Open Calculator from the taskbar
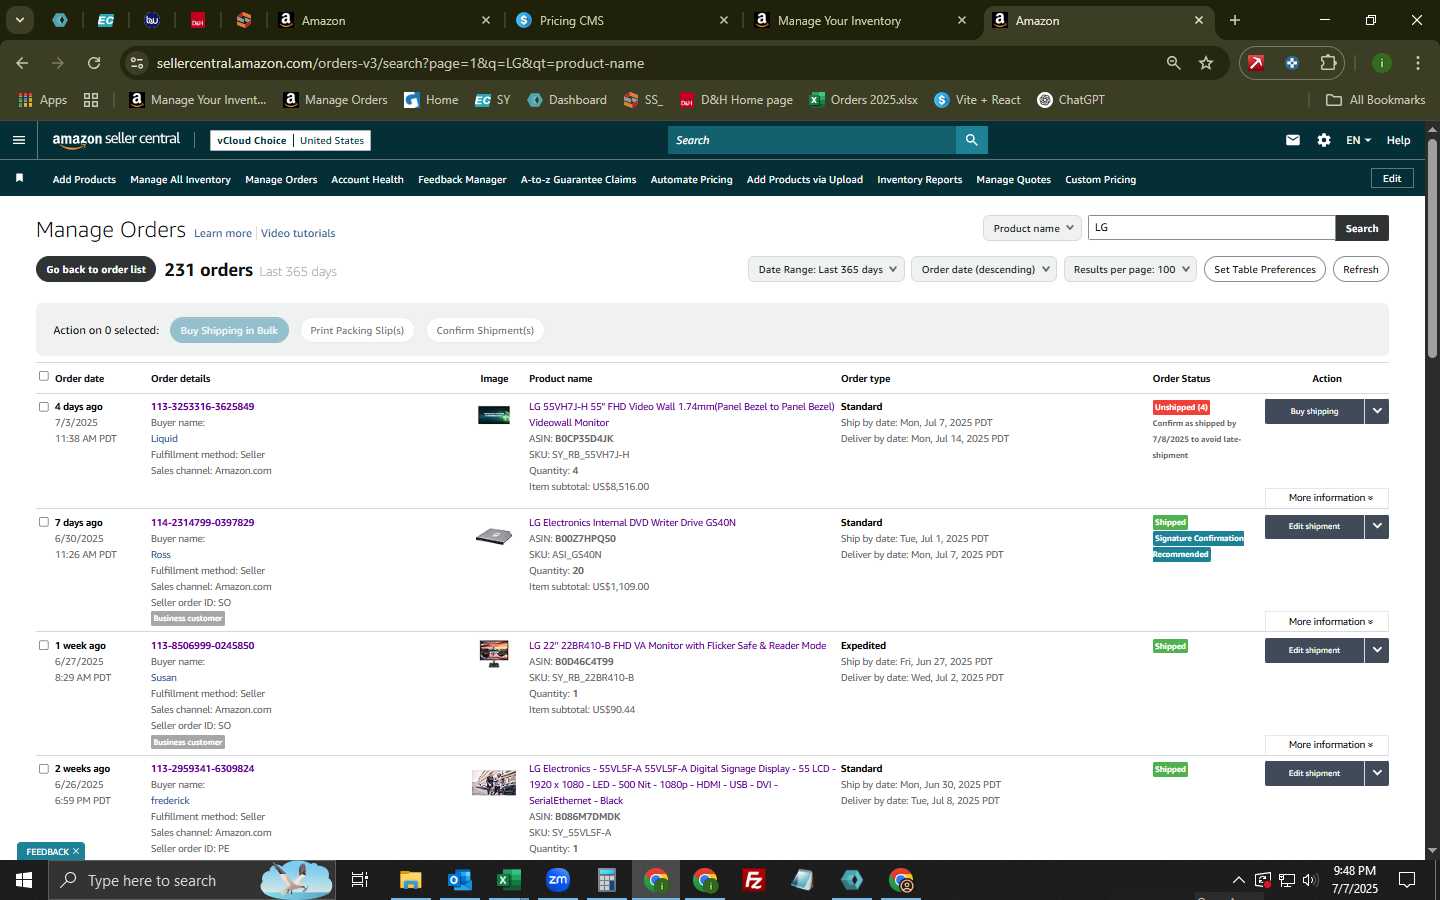This screenshot has height=900, width=1440. 606,880
